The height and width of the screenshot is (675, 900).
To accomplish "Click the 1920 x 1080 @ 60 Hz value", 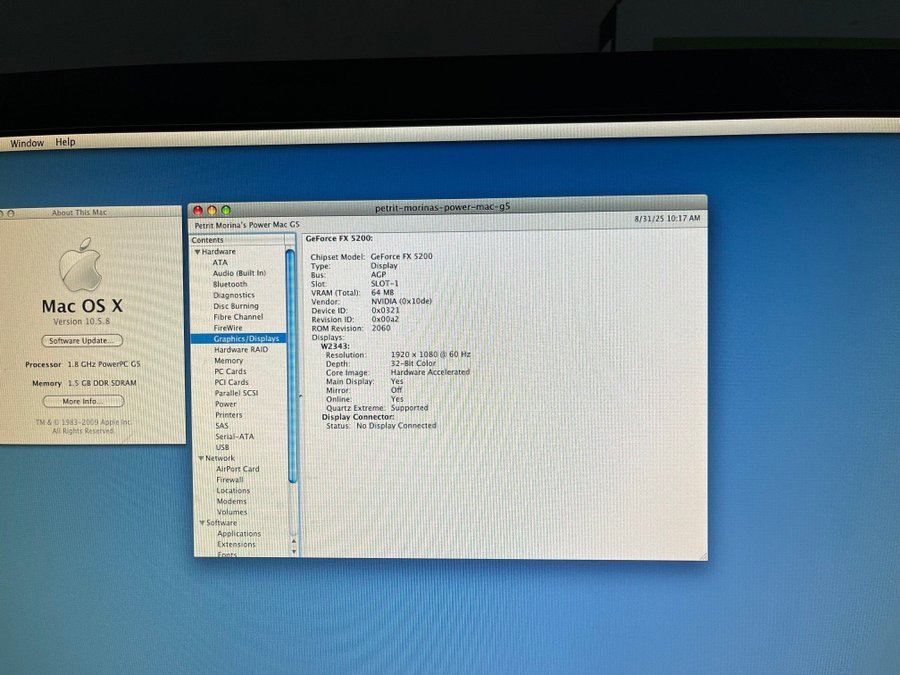I will coord(430,355).
